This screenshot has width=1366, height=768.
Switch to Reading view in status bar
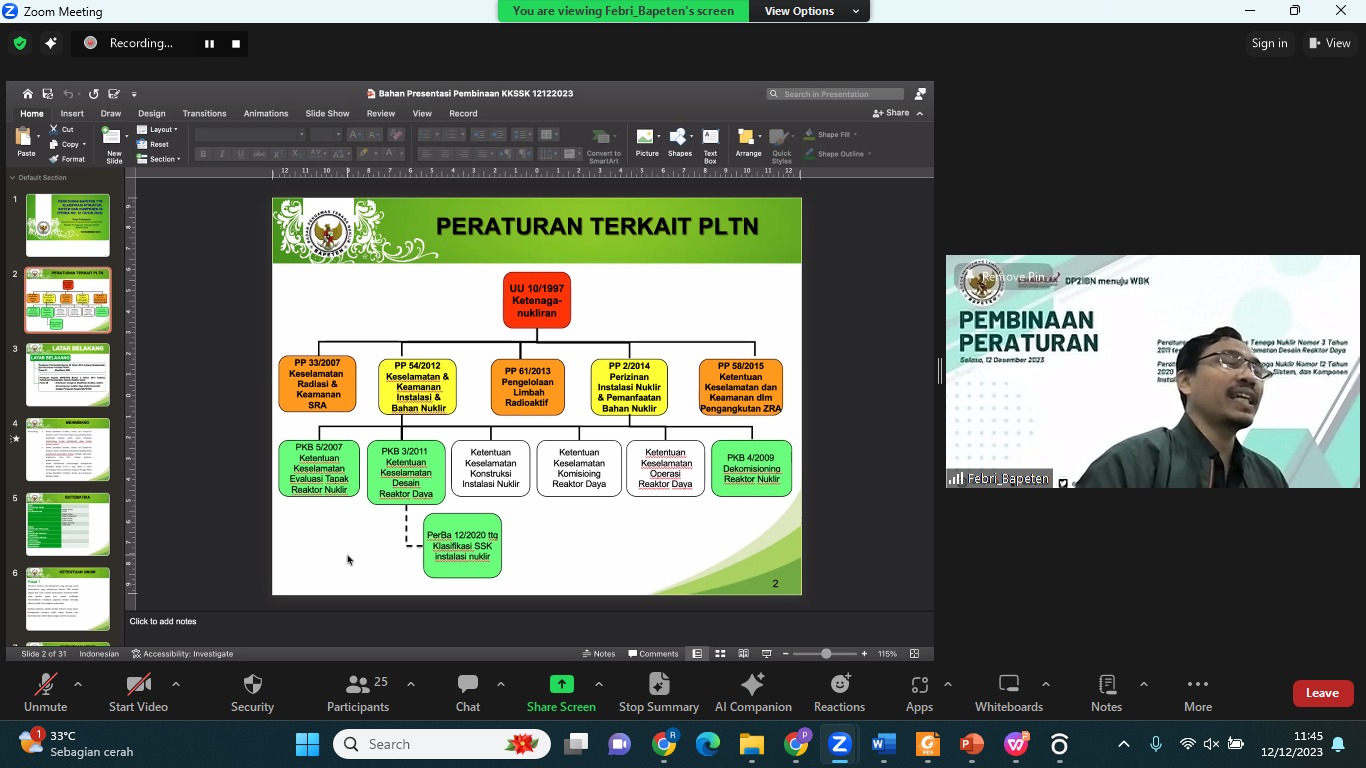click(743, 654)
